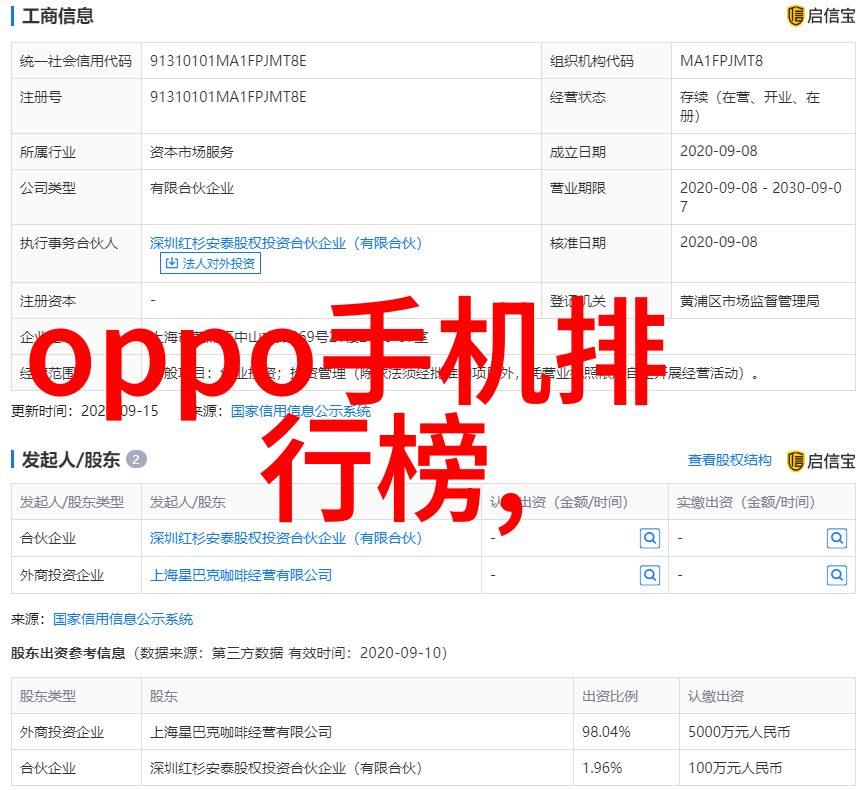Click the "执行事务合伙人" label
867x790 pixels.
(x=69, y=243)
